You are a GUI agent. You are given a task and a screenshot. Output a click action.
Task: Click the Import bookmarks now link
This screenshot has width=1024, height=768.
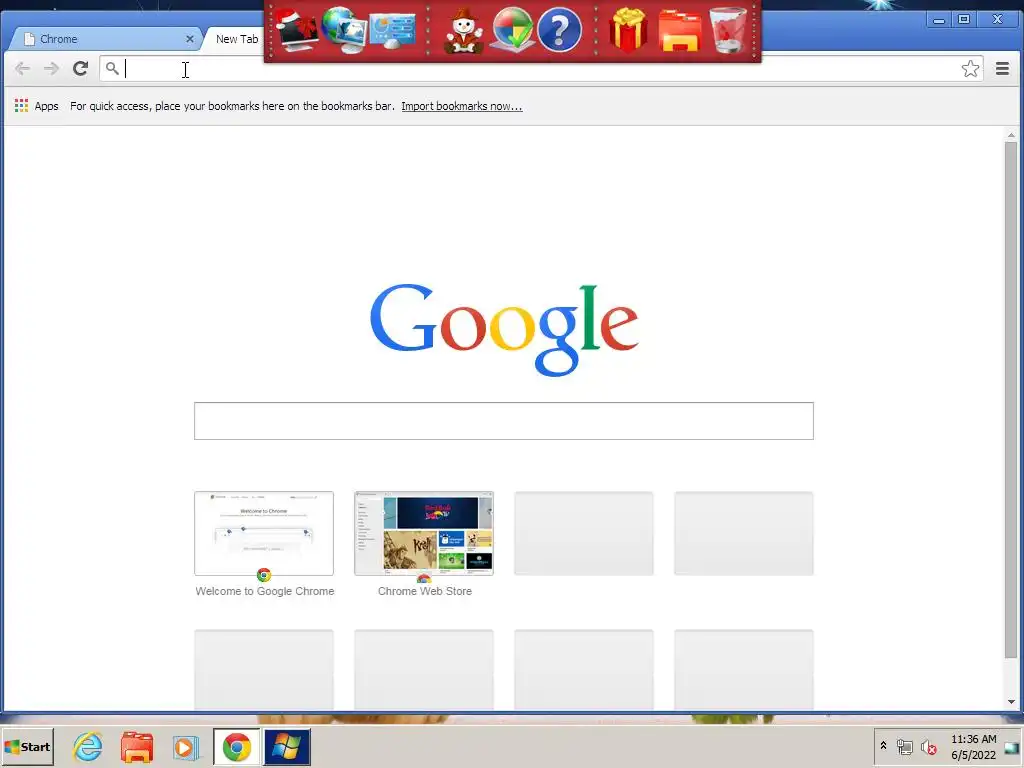[x=462, y=106]
